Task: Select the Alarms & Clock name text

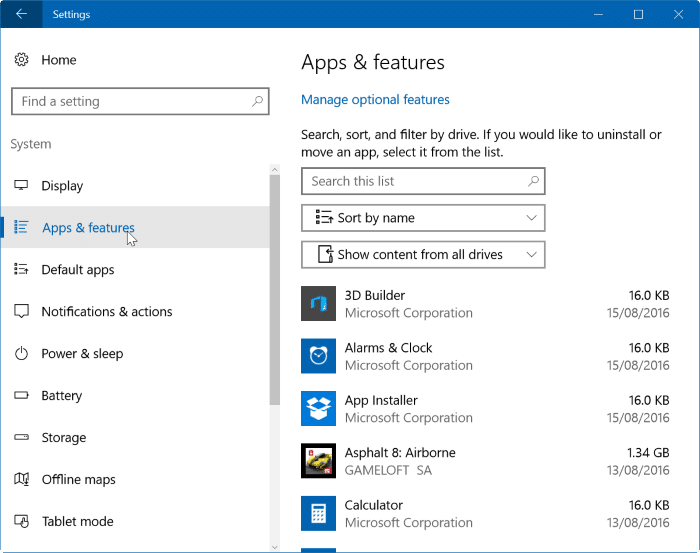Action: tap(388, 348)
